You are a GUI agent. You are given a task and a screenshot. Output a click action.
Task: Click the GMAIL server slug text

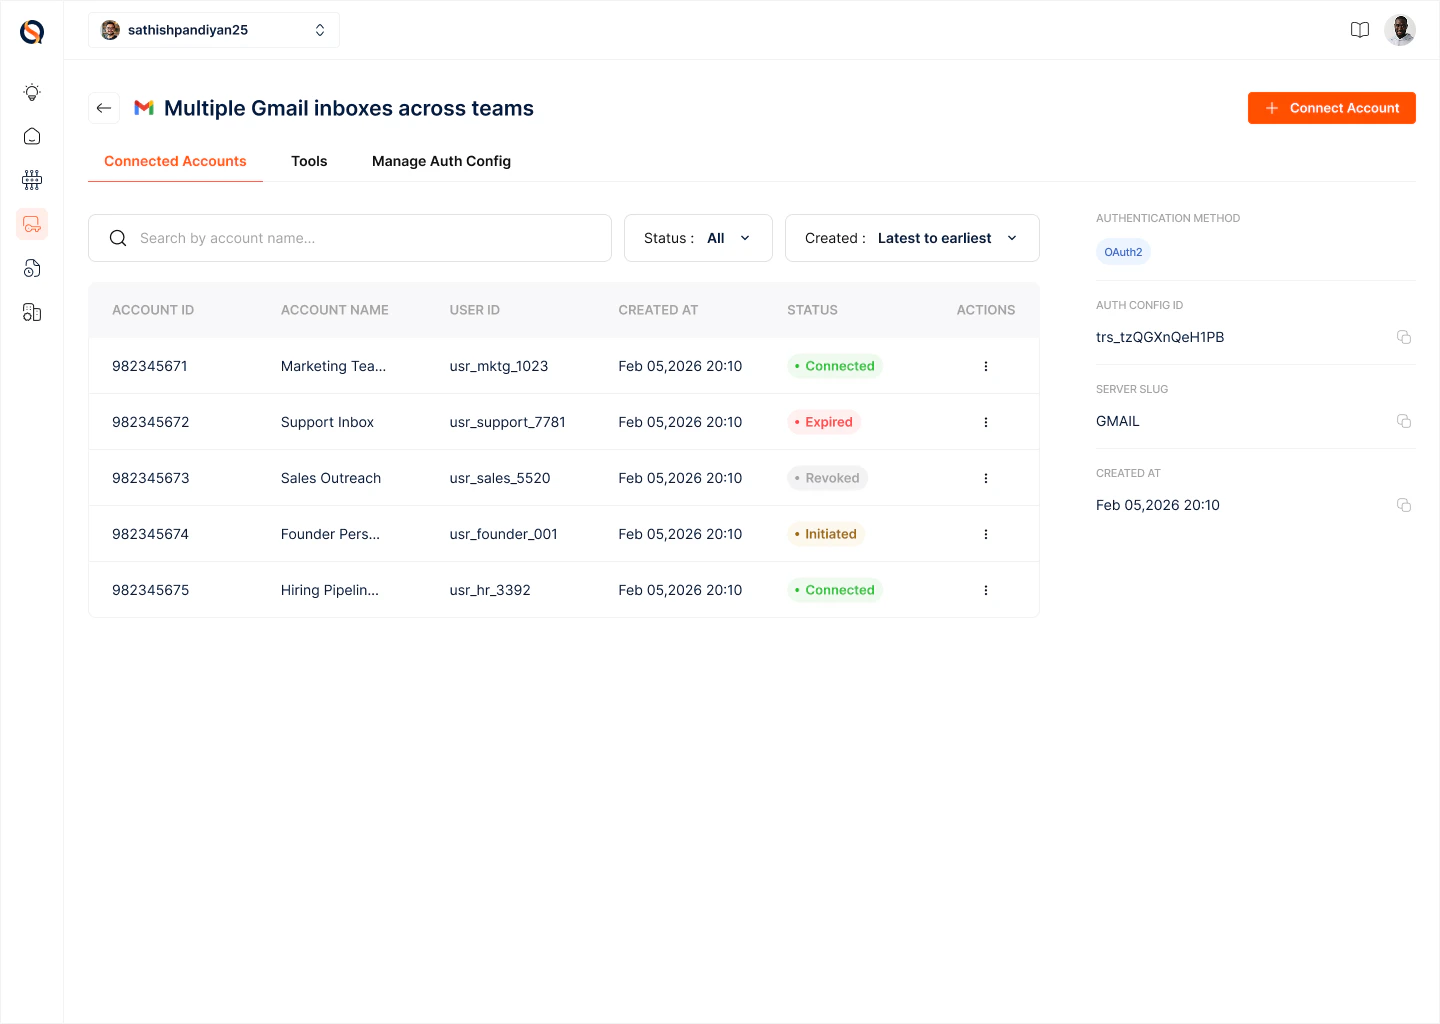(x=1118, y=421)
